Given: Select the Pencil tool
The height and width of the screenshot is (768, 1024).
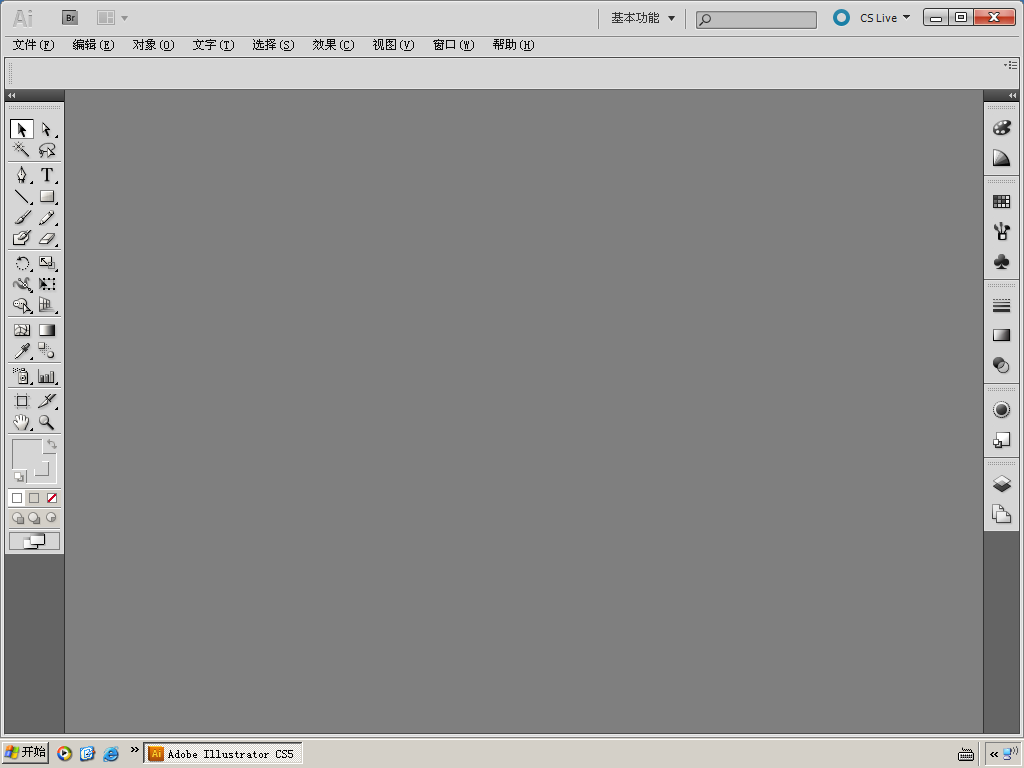Looking at the screenshot, I should coord(46,217).
